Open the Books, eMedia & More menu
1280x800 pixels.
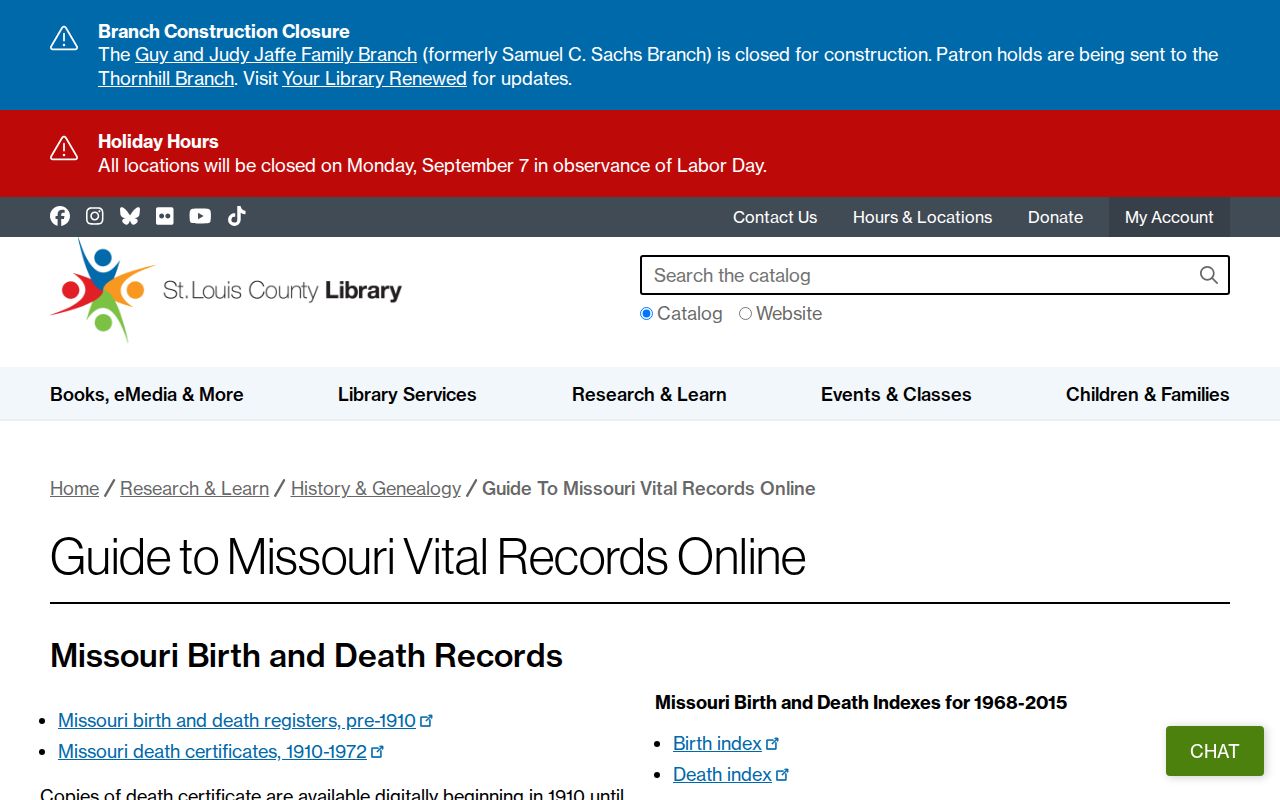147,394
